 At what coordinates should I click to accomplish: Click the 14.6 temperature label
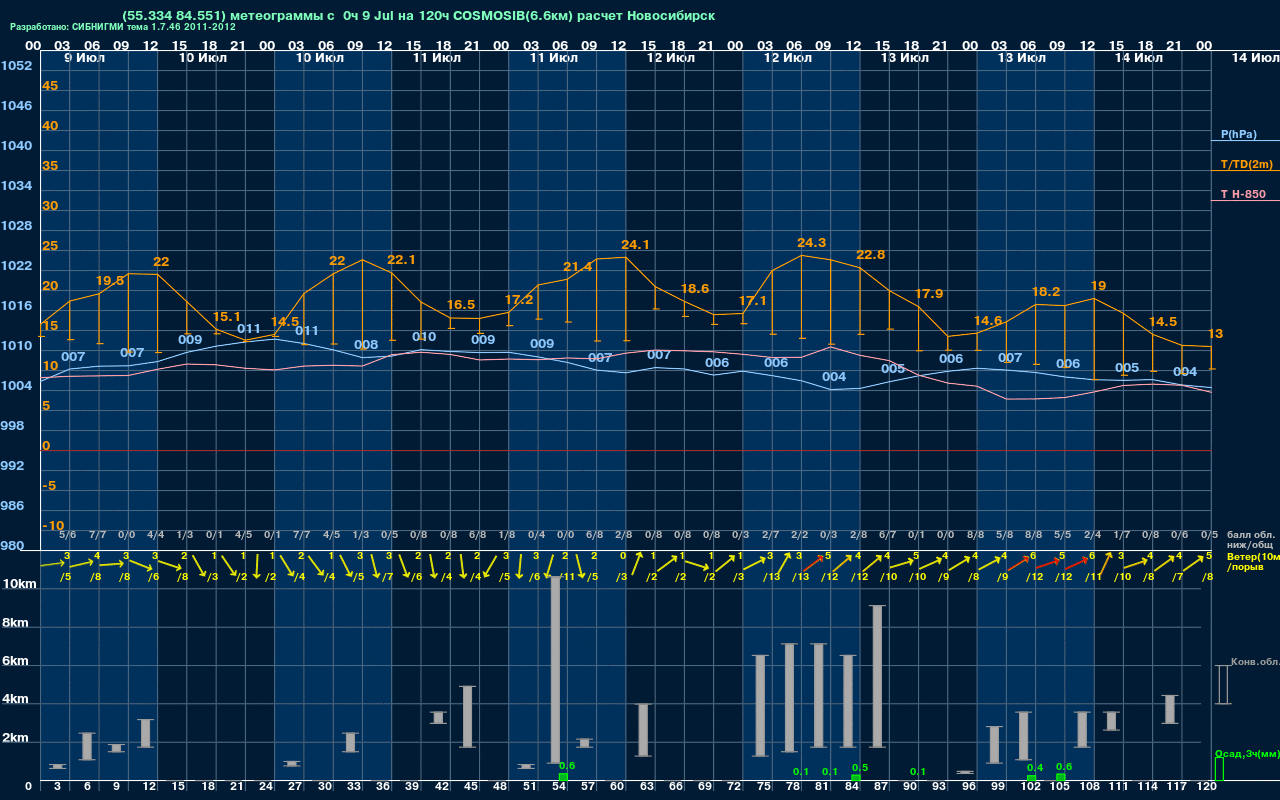coord(987,321)
